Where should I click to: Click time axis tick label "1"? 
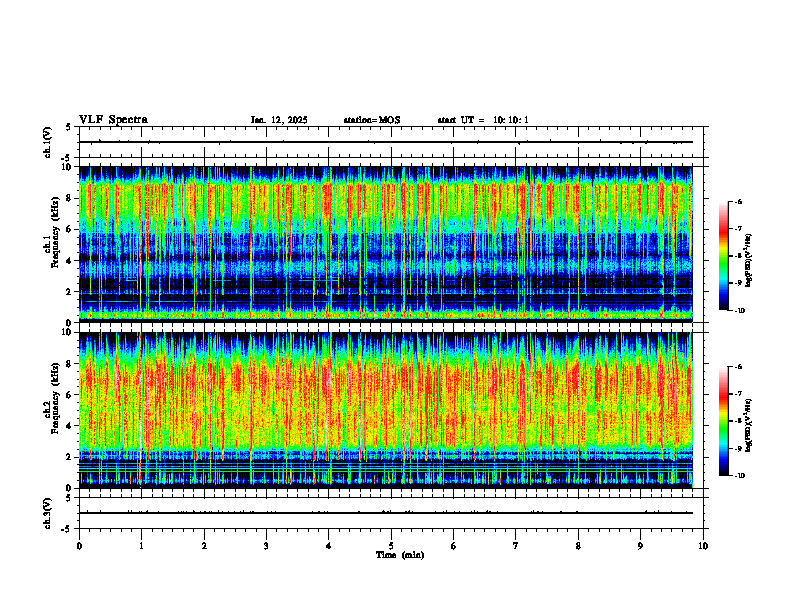(141, 546)
